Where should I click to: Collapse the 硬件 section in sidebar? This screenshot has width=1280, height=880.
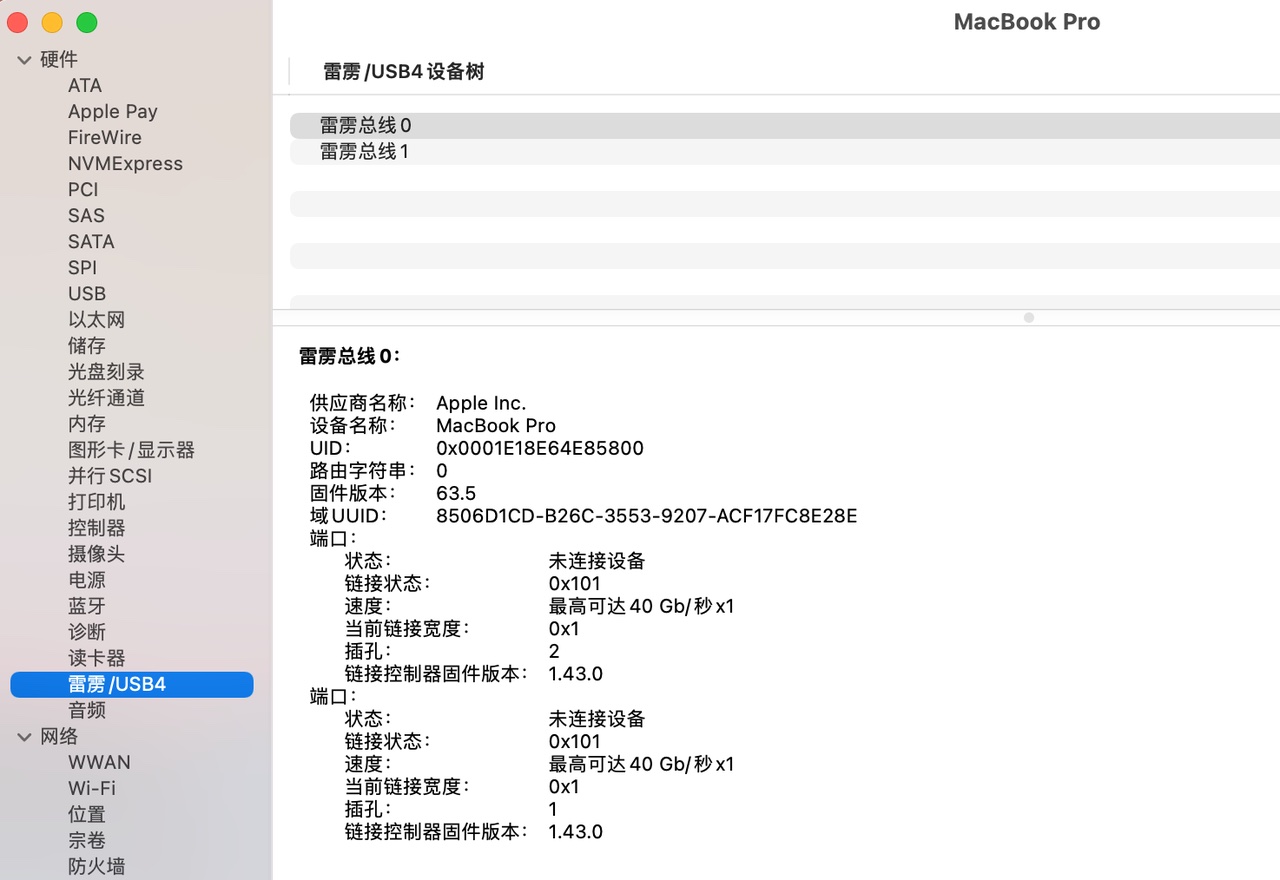24,60
